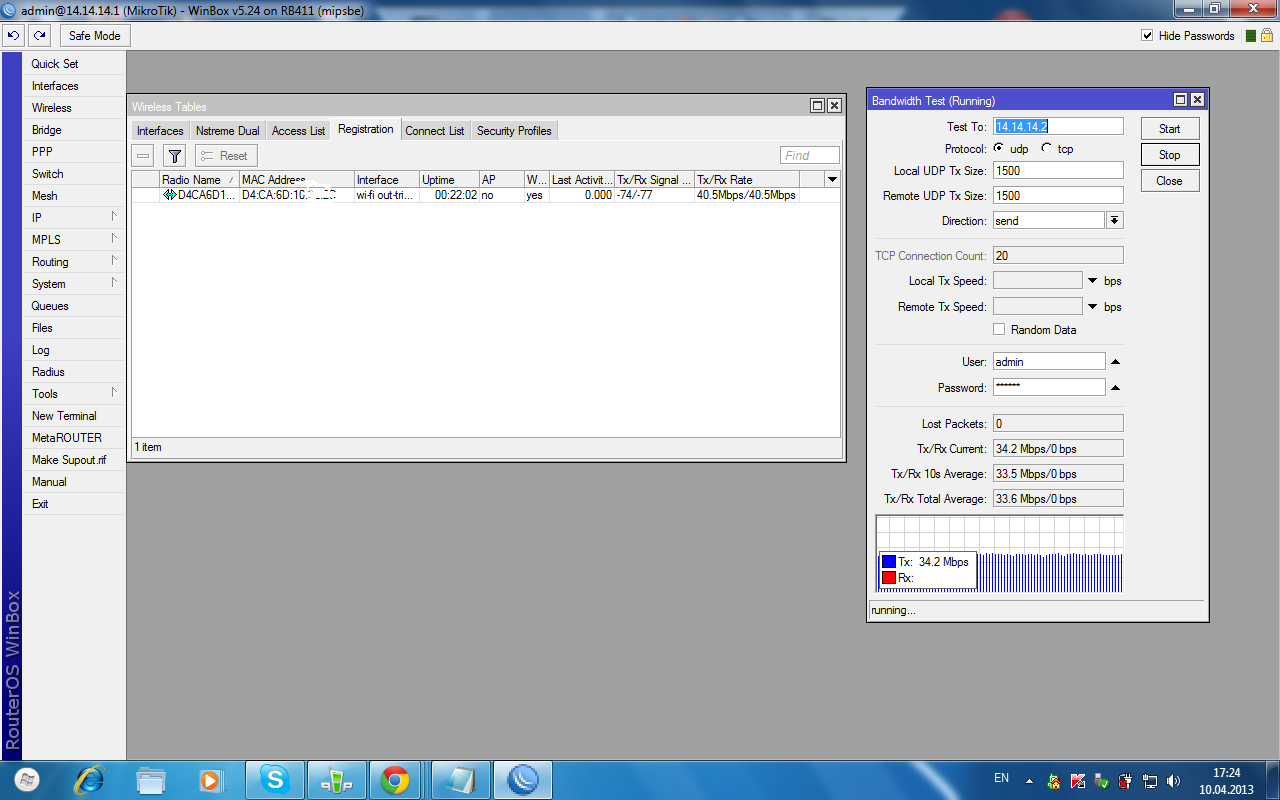Click the Tx/Rx Current value 34.2 Mbps/0 bps

click(x=1058, y=449)
